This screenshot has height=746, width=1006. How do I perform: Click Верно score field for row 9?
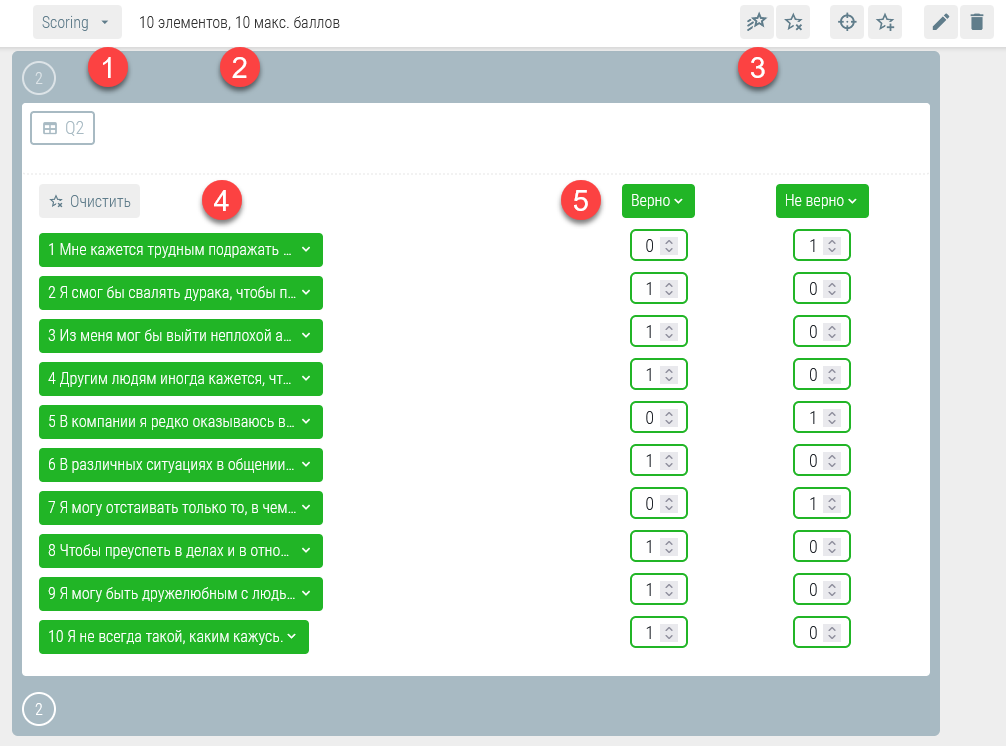click(x=659, y=589)
